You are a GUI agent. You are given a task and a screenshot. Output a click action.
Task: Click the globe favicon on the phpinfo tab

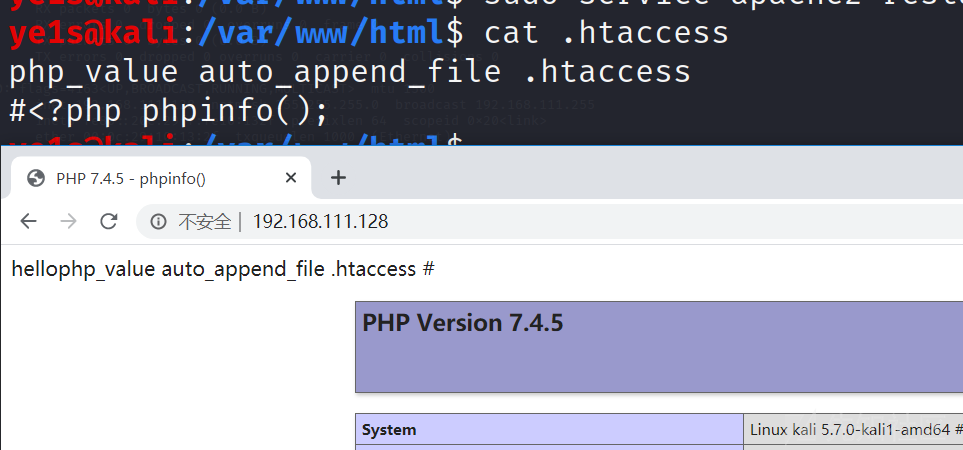click(36, 178)
